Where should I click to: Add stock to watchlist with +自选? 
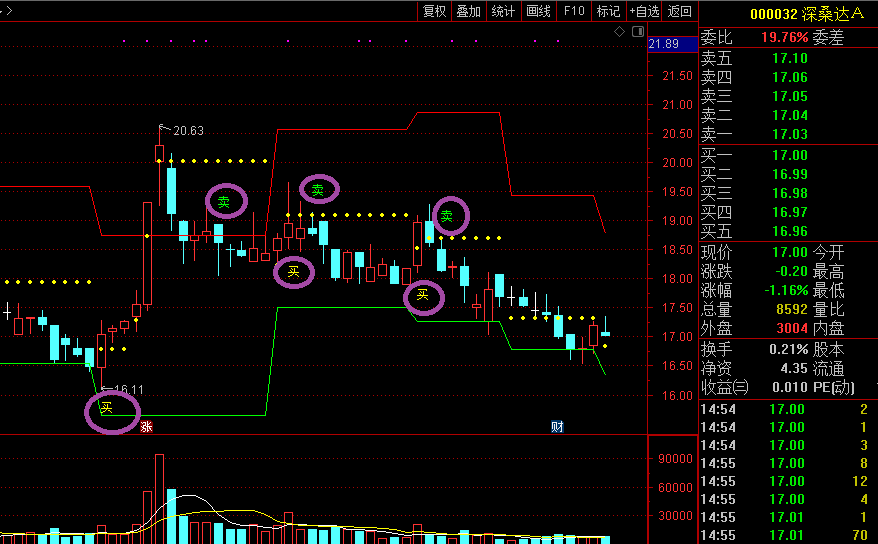[x=645, y=11]
